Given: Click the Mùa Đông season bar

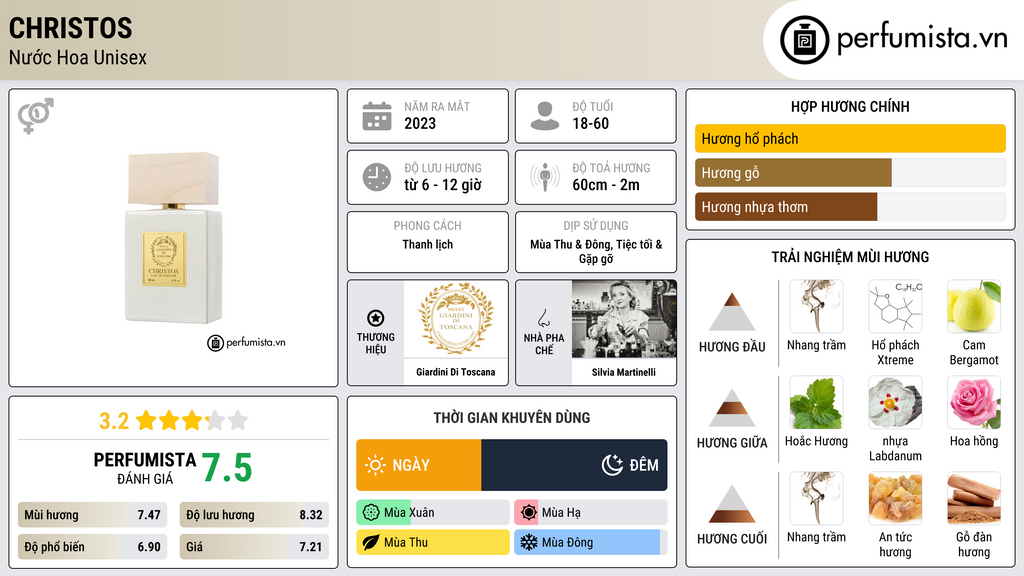Looking at the screenshot, I should pos(591,542).
